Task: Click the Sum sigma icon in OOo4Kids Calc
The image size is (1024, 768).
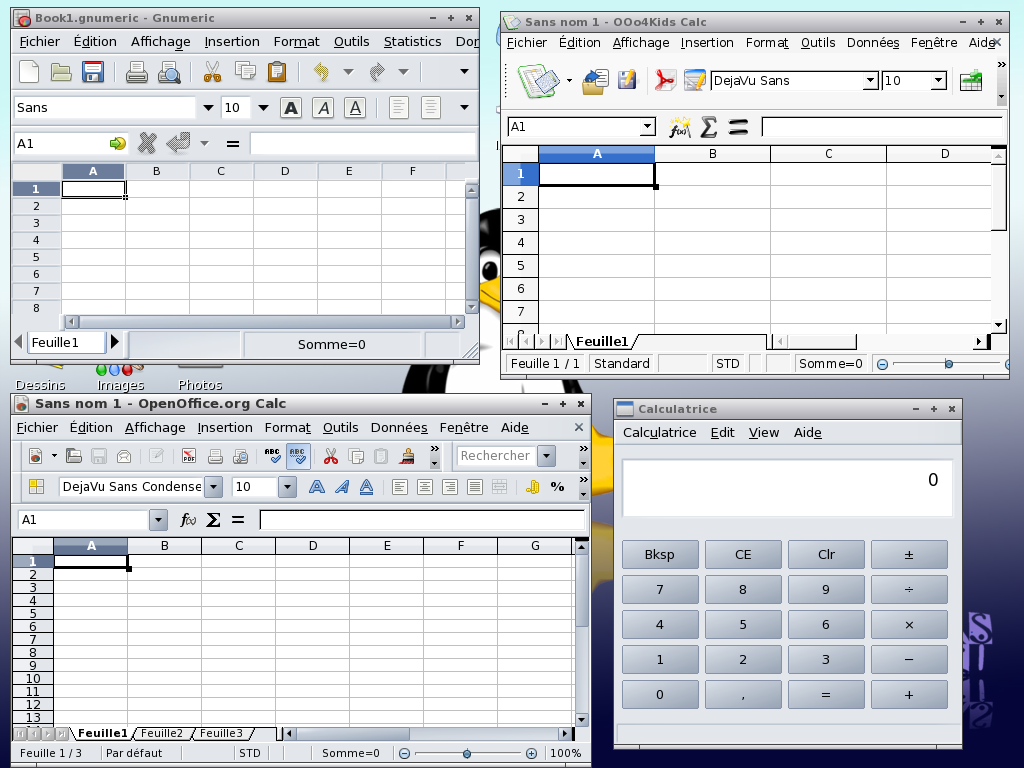Action: [709, 127]
